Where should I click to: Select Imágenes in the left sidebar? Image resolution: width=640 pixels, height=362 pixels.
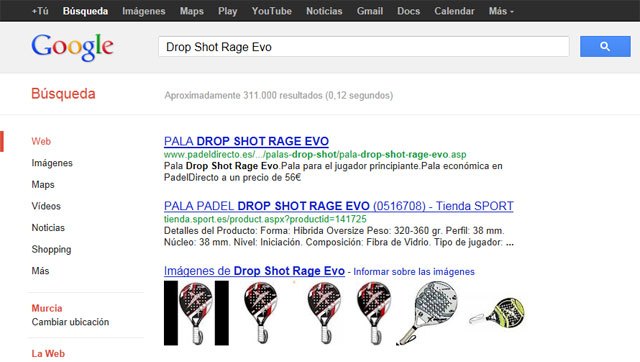[52, 163]
